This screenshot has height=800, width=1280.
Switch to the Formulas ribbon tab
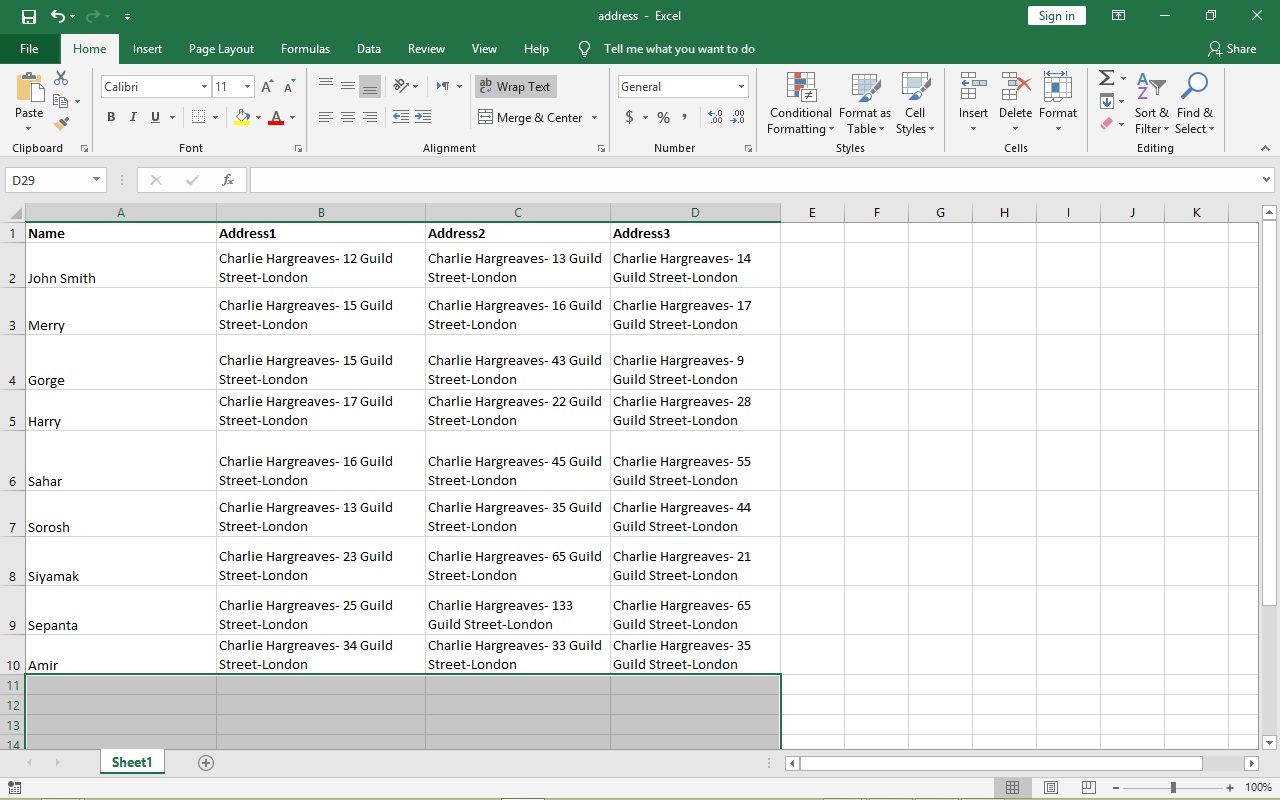click(305, 48)
